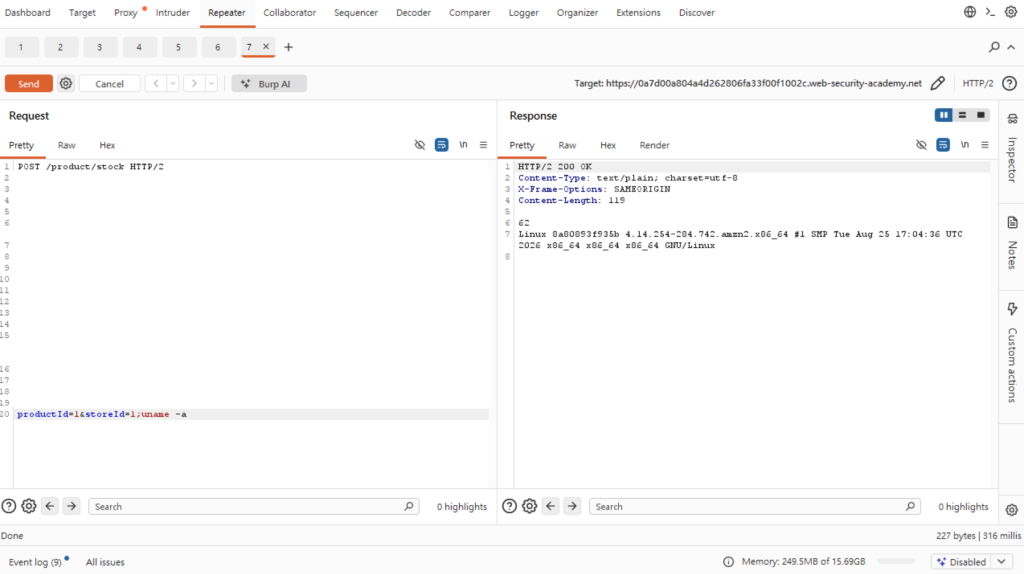Image resolution: width=1024 pixels, height=574 pixels.
Task: Open Burp settings gear in top bar
Action: (x=1011, y=12)
